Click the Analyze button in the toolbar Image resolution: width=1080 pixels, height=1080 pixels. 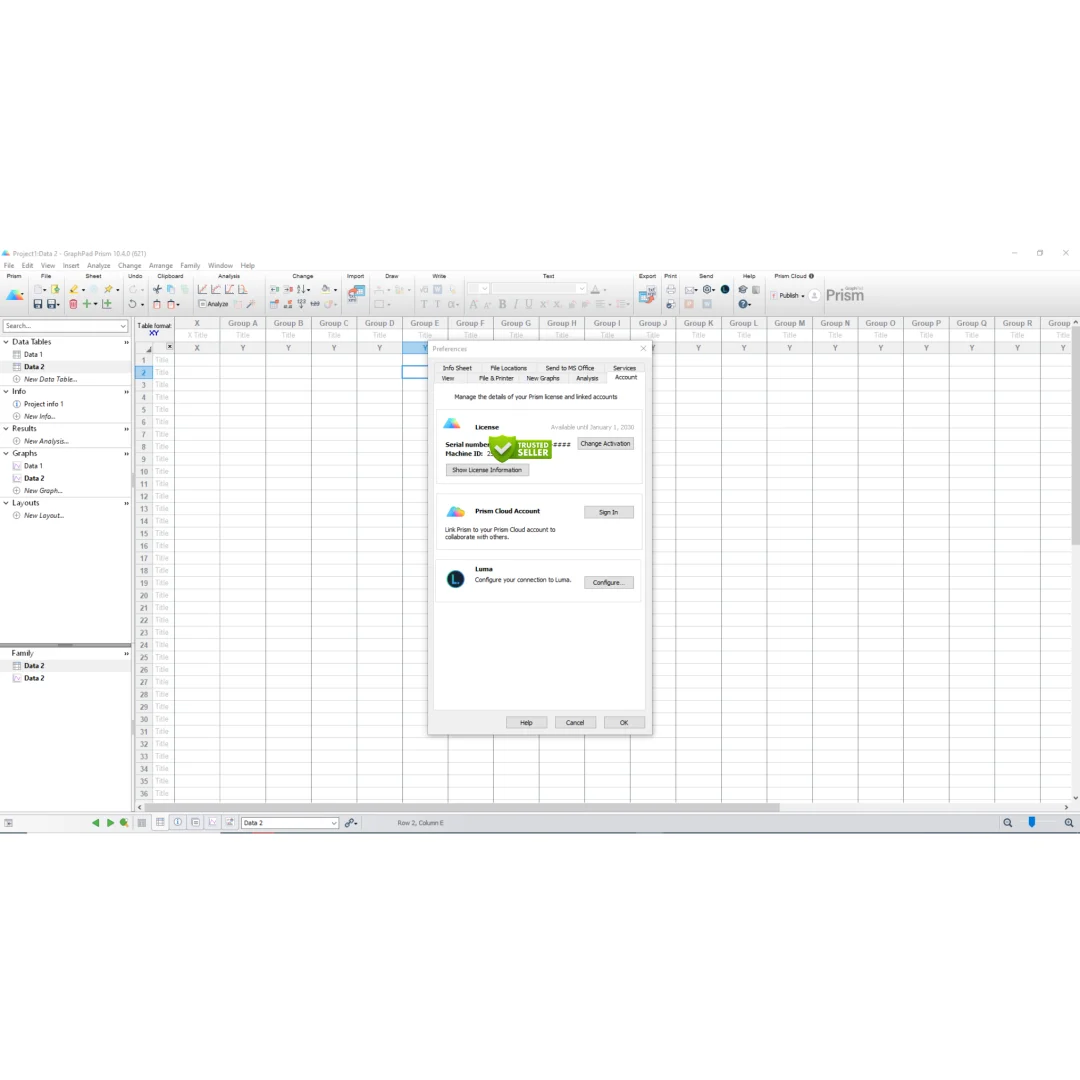(214, 304)
